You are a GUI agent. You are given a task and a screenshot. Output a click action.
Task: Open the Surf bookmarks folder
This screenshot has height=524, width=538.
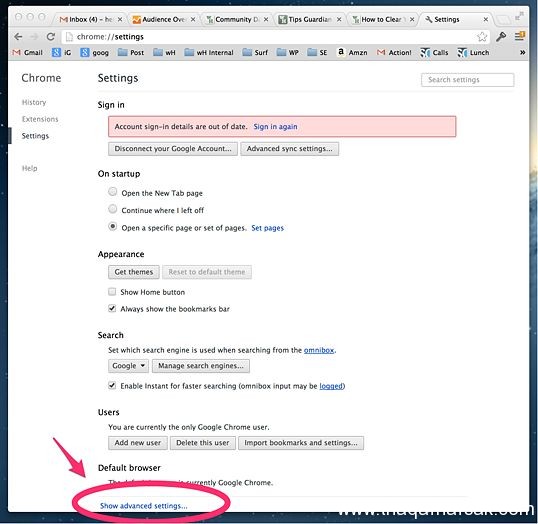coord(255,53)
